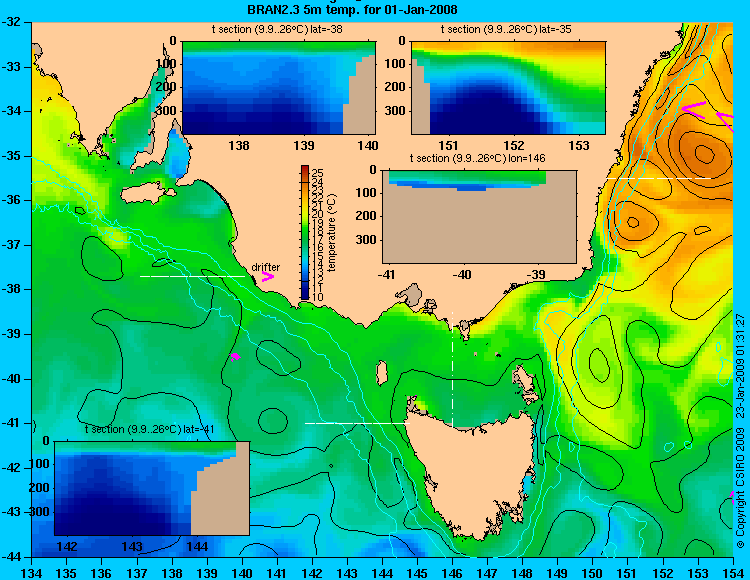Click the '-32' latitude label on left axis
Image resolution: width=750 pixels, height=580 pixels.
tap(10, 22)
